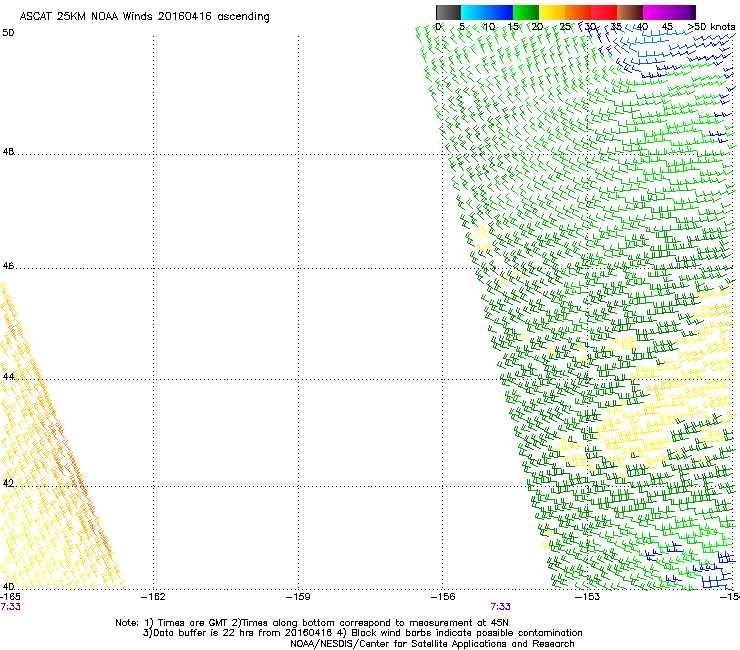The height and width of the screenshot is (650, 740).
Task: Click the red segment of the color legend
Action: [604, 12]
